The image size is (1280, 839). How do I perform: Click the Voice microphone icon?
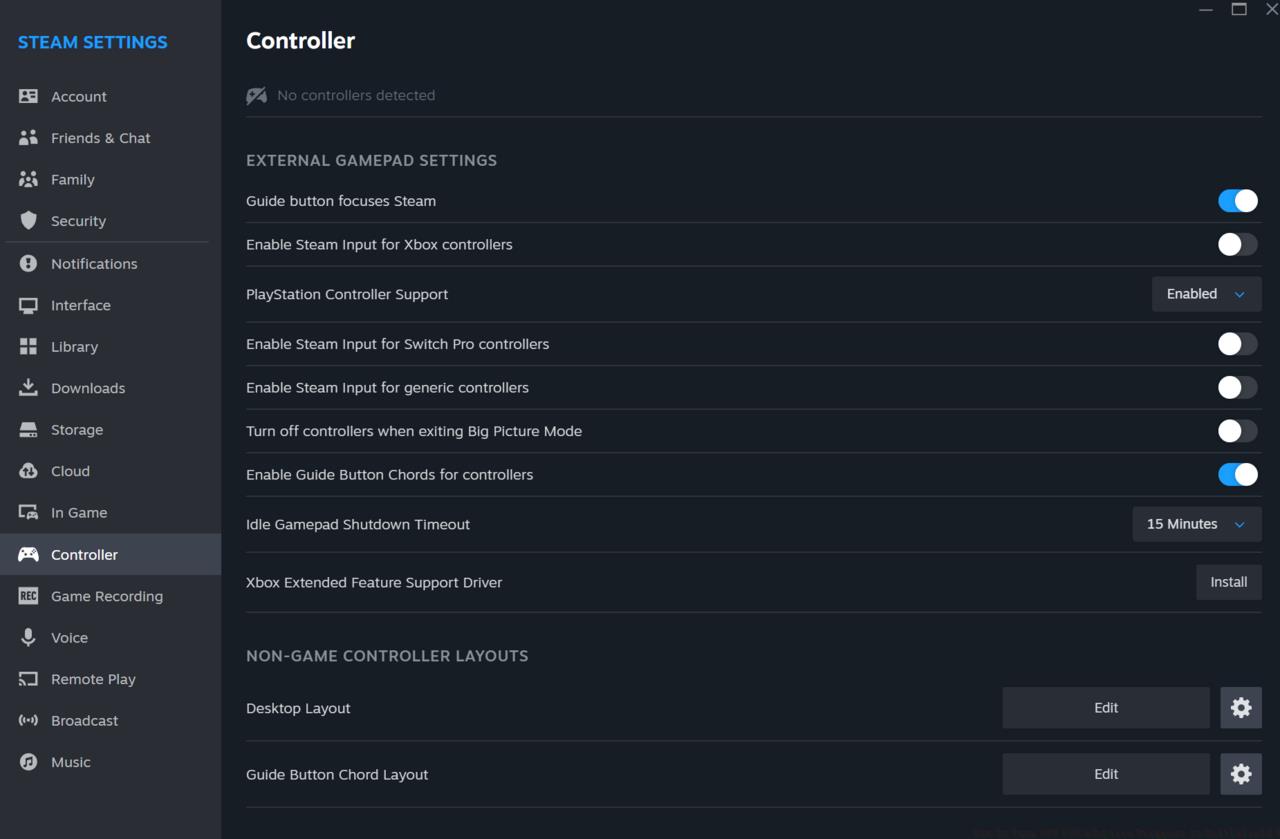pyautogui.click(x=28, y=638)
